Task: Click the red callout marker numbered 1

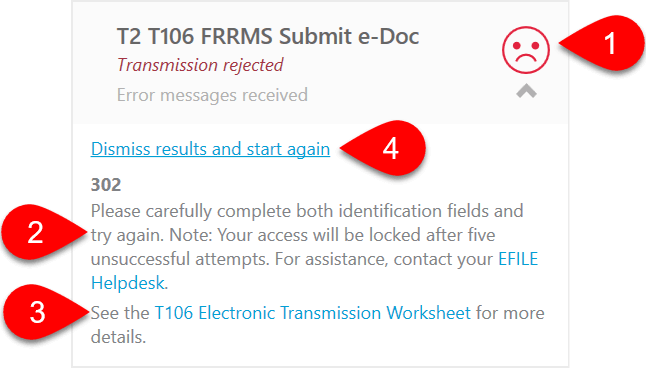Action: pyautogui.click(x=603, y=43)
